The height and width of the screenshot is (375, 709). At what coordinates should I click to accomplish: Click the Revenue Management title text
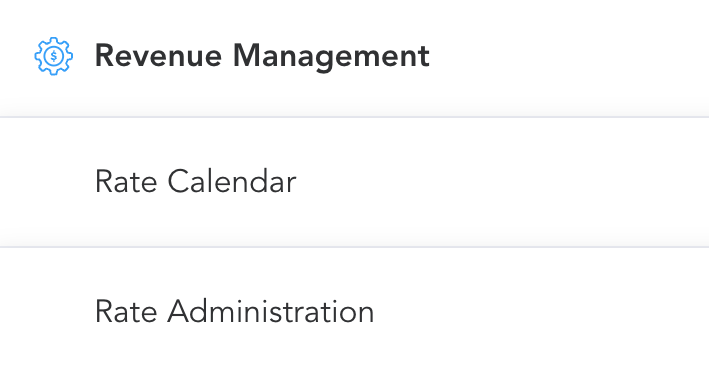click(x=262, y=57)
